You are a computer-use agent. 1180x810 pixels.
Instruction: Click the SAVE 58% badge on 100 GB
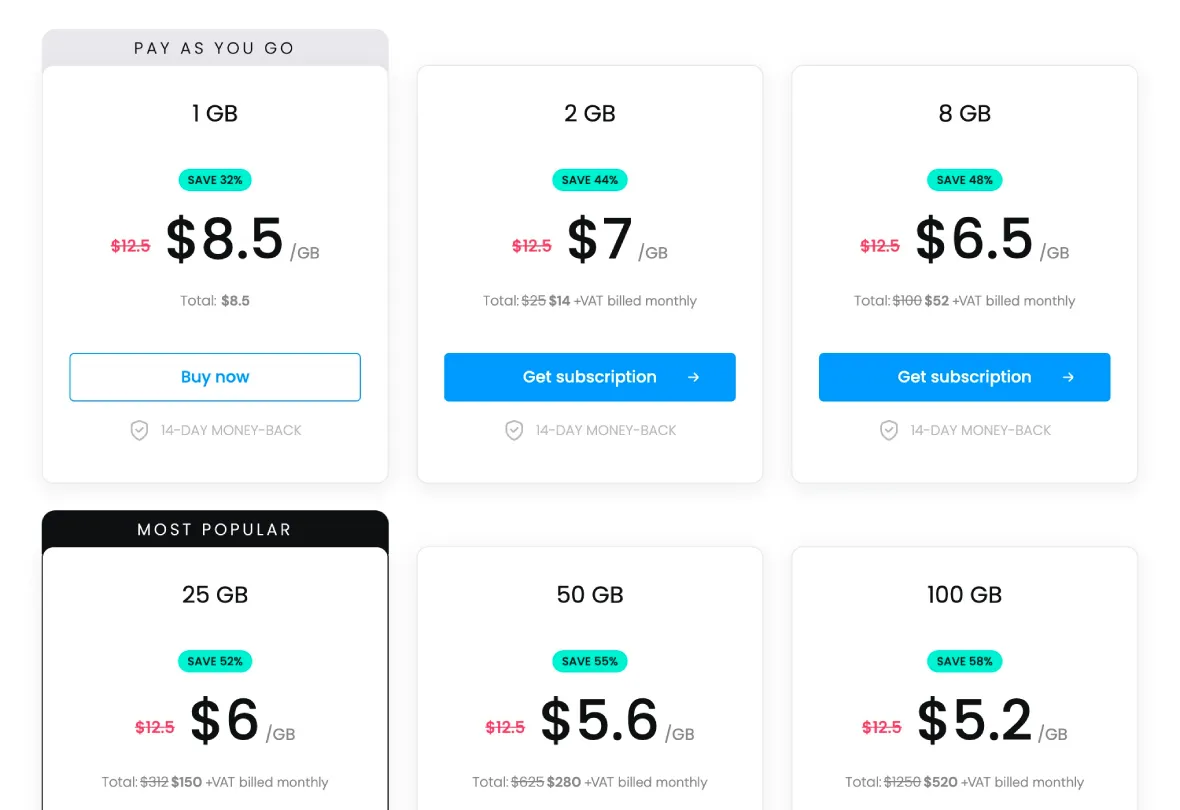pos(964,661)
